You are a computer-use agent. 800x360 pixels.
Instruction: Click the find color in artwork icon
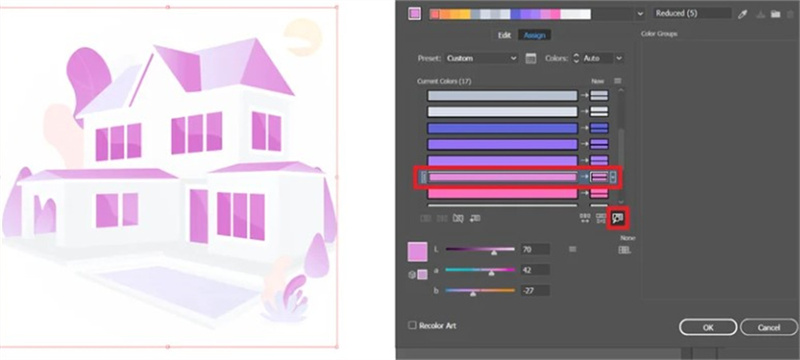618,219
